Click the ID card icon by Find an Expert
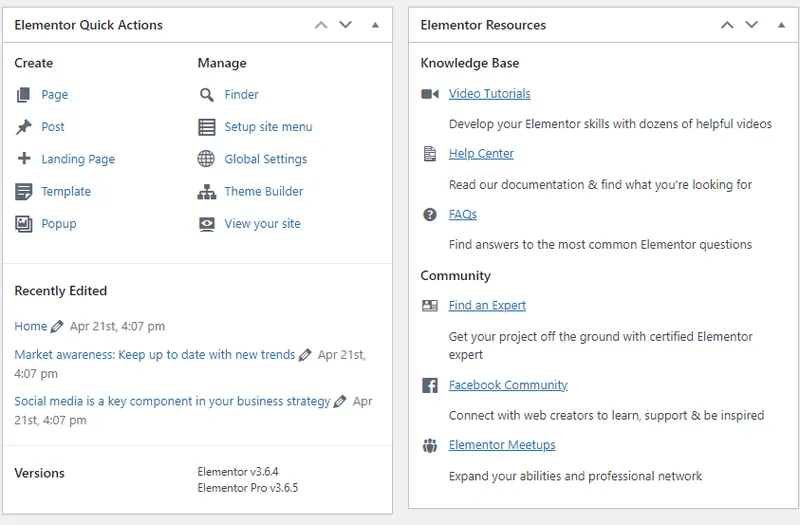 pyautogui.click(x=430, y=306)
